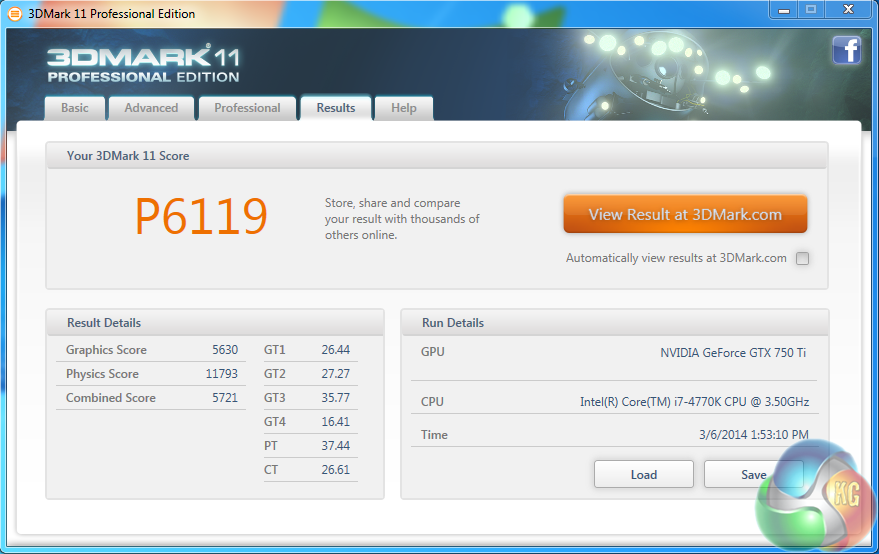Click the 3DMark orange app icon in title bar
Screen dimensions: 879x554
15,13
